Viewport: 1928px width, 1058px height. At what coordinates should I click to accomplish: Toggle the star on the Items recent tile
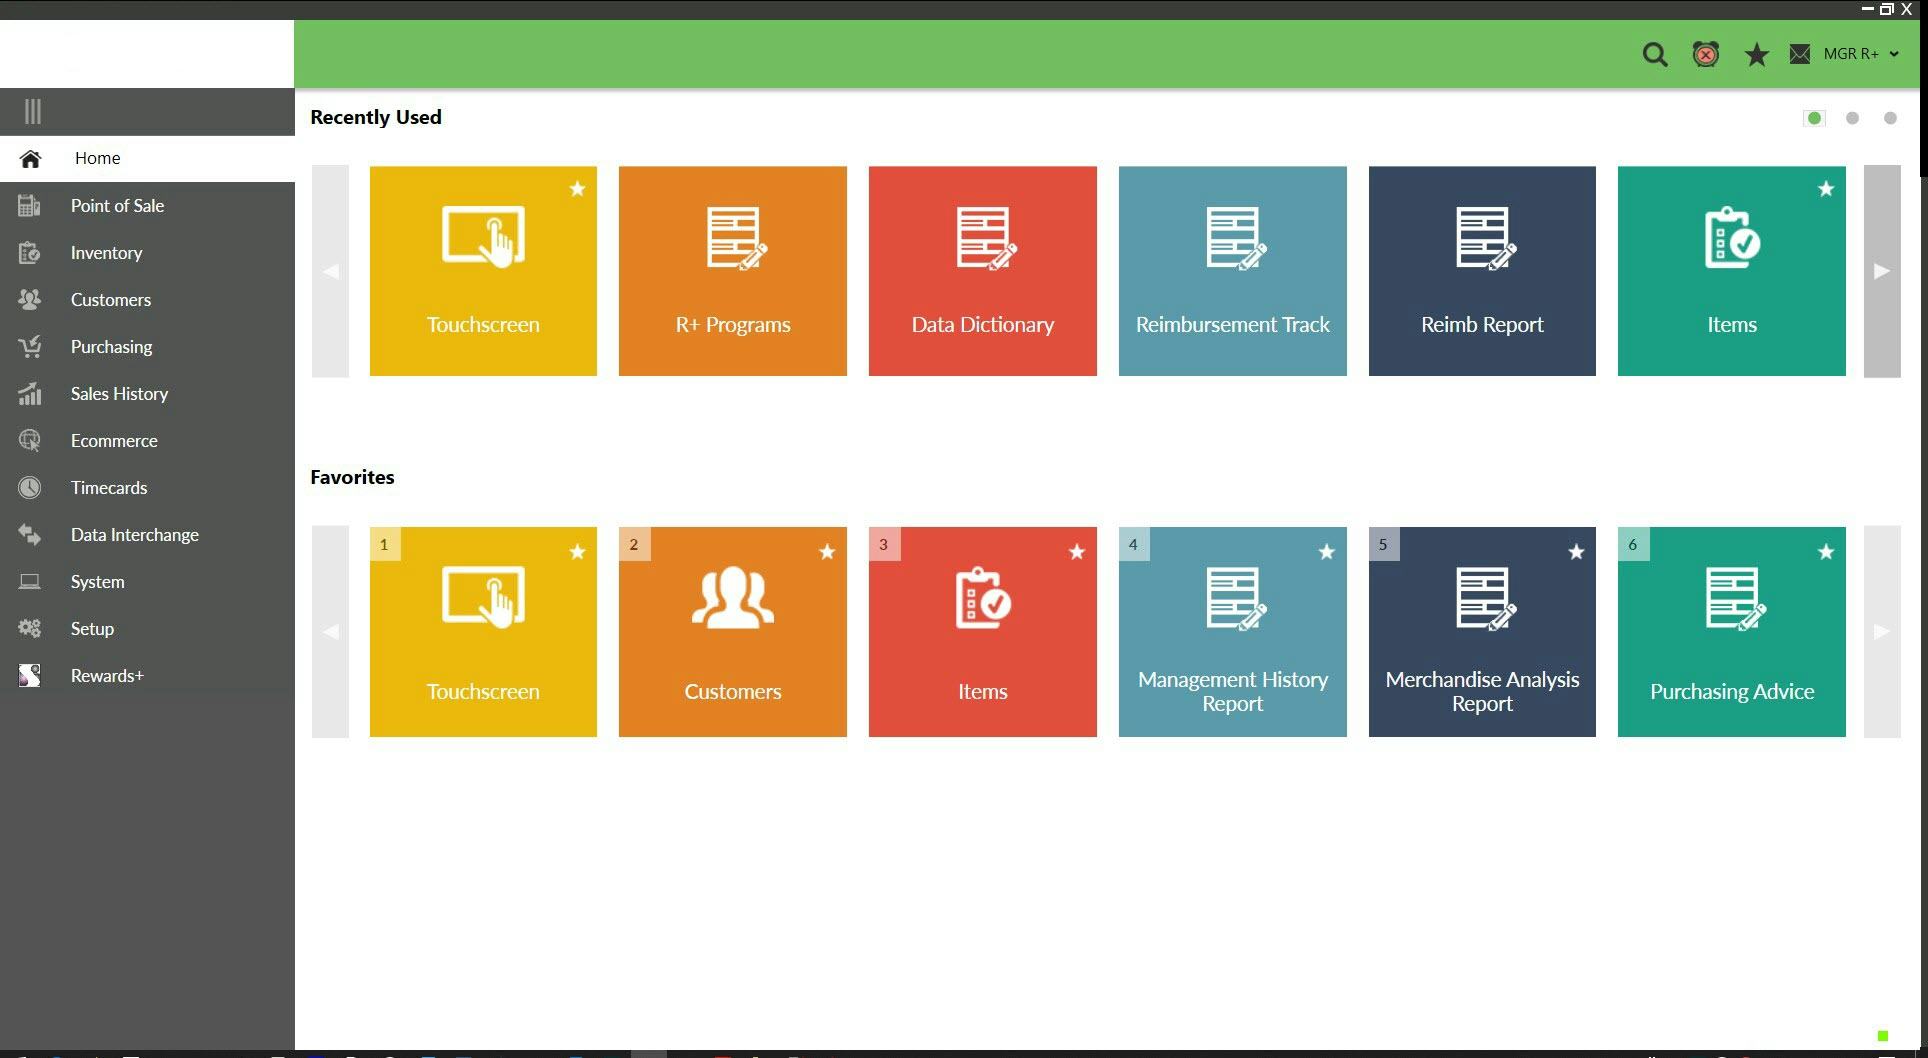(x=1826, y=189)
